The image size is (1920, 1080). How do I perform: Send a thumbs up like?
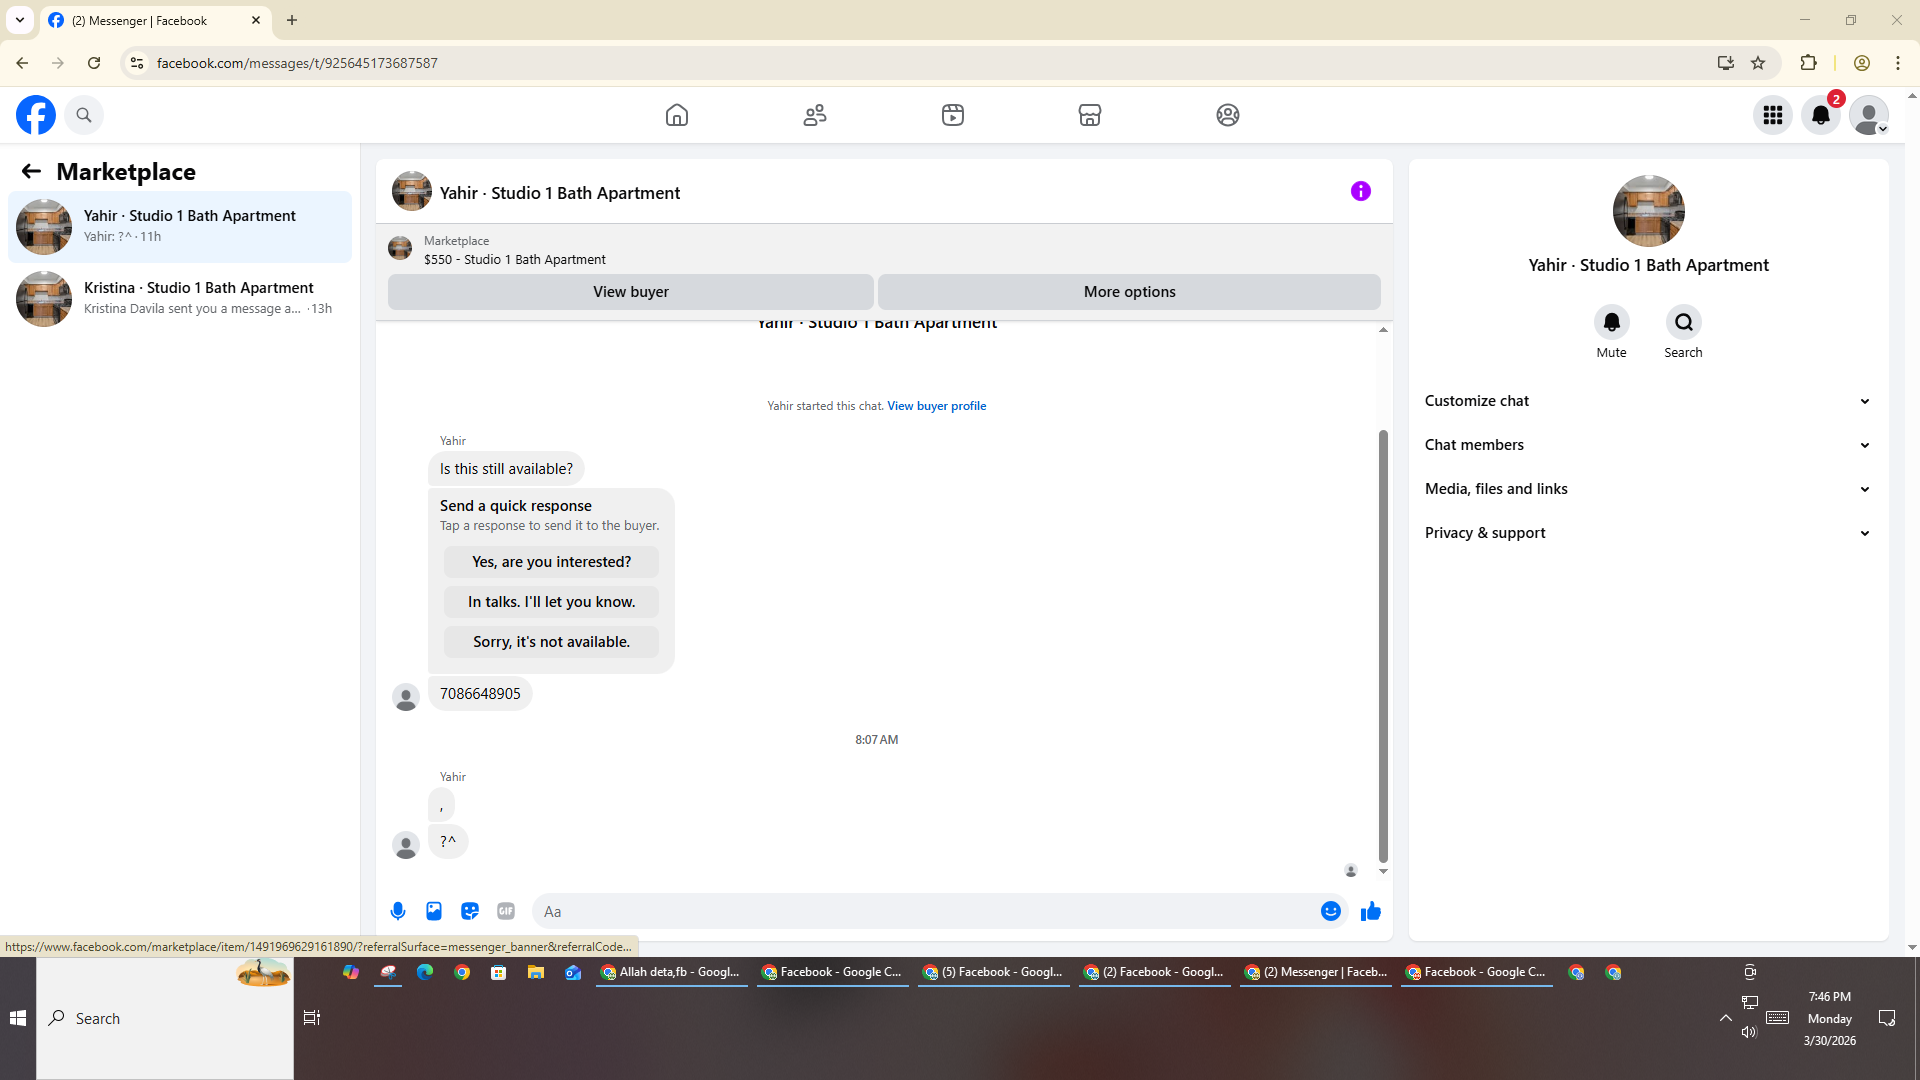pos(1370,911)
